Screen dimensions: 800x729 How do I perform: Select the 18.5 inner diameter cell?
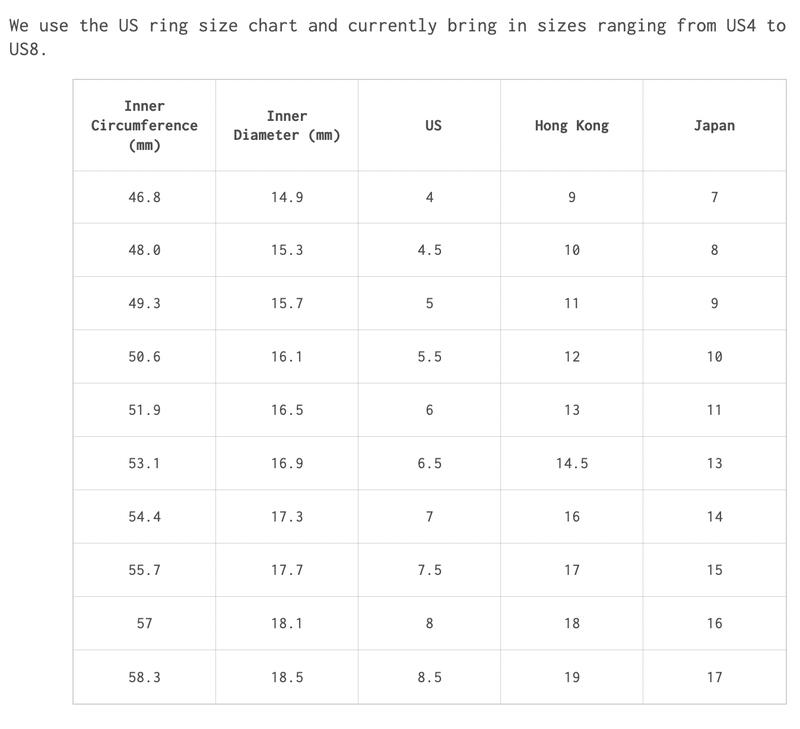287,677
